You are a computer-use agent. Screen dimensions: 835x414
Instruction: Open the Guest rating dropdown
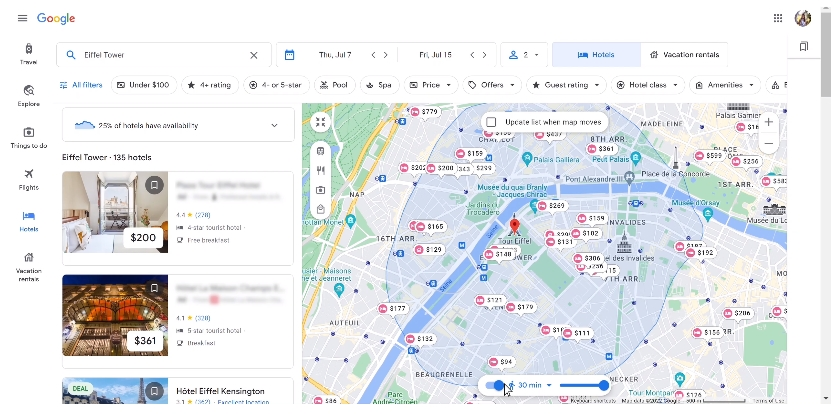(x=566, y=85)
